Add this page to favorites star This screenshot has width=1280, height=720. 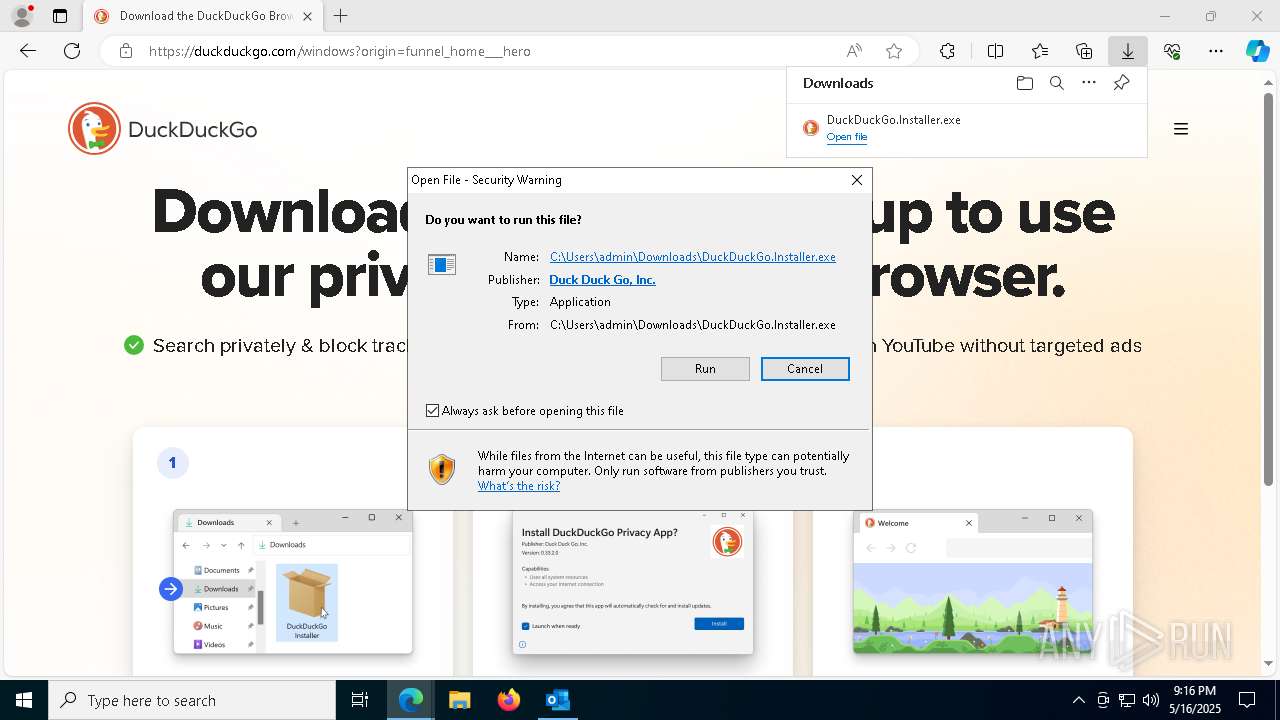tap(894, 51)
